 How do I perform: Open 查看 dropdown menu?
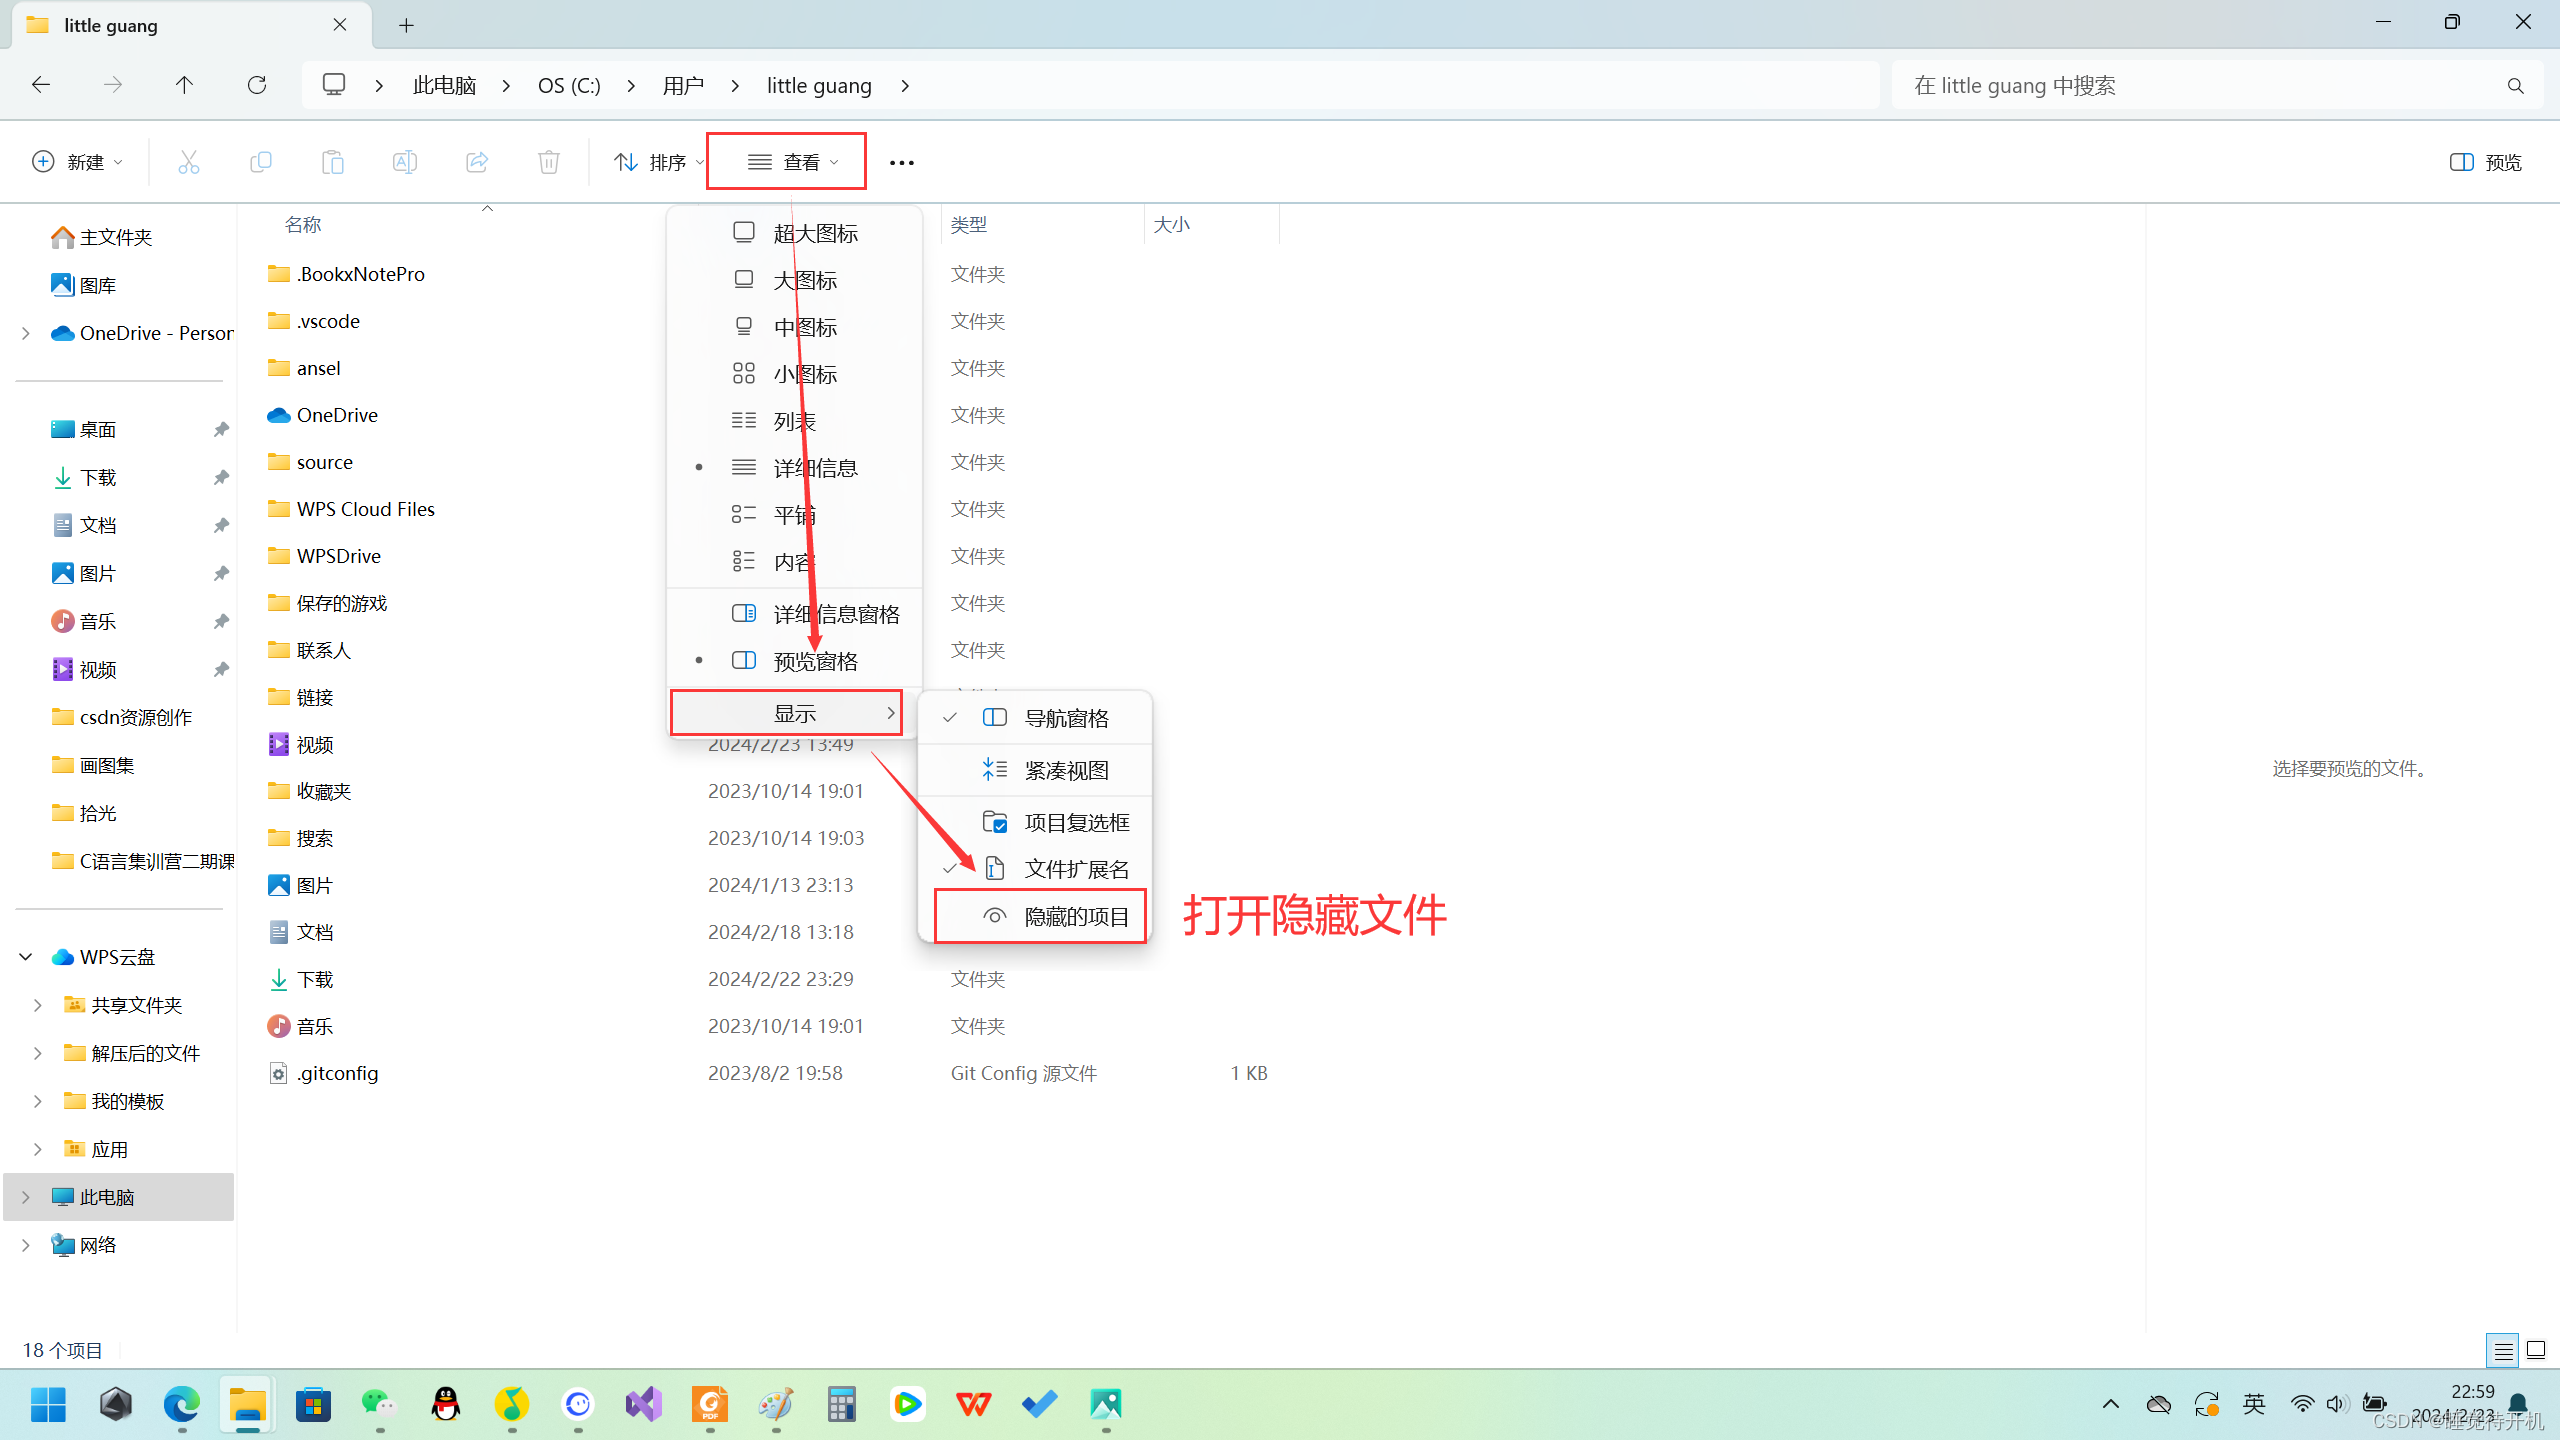[791, 162]
